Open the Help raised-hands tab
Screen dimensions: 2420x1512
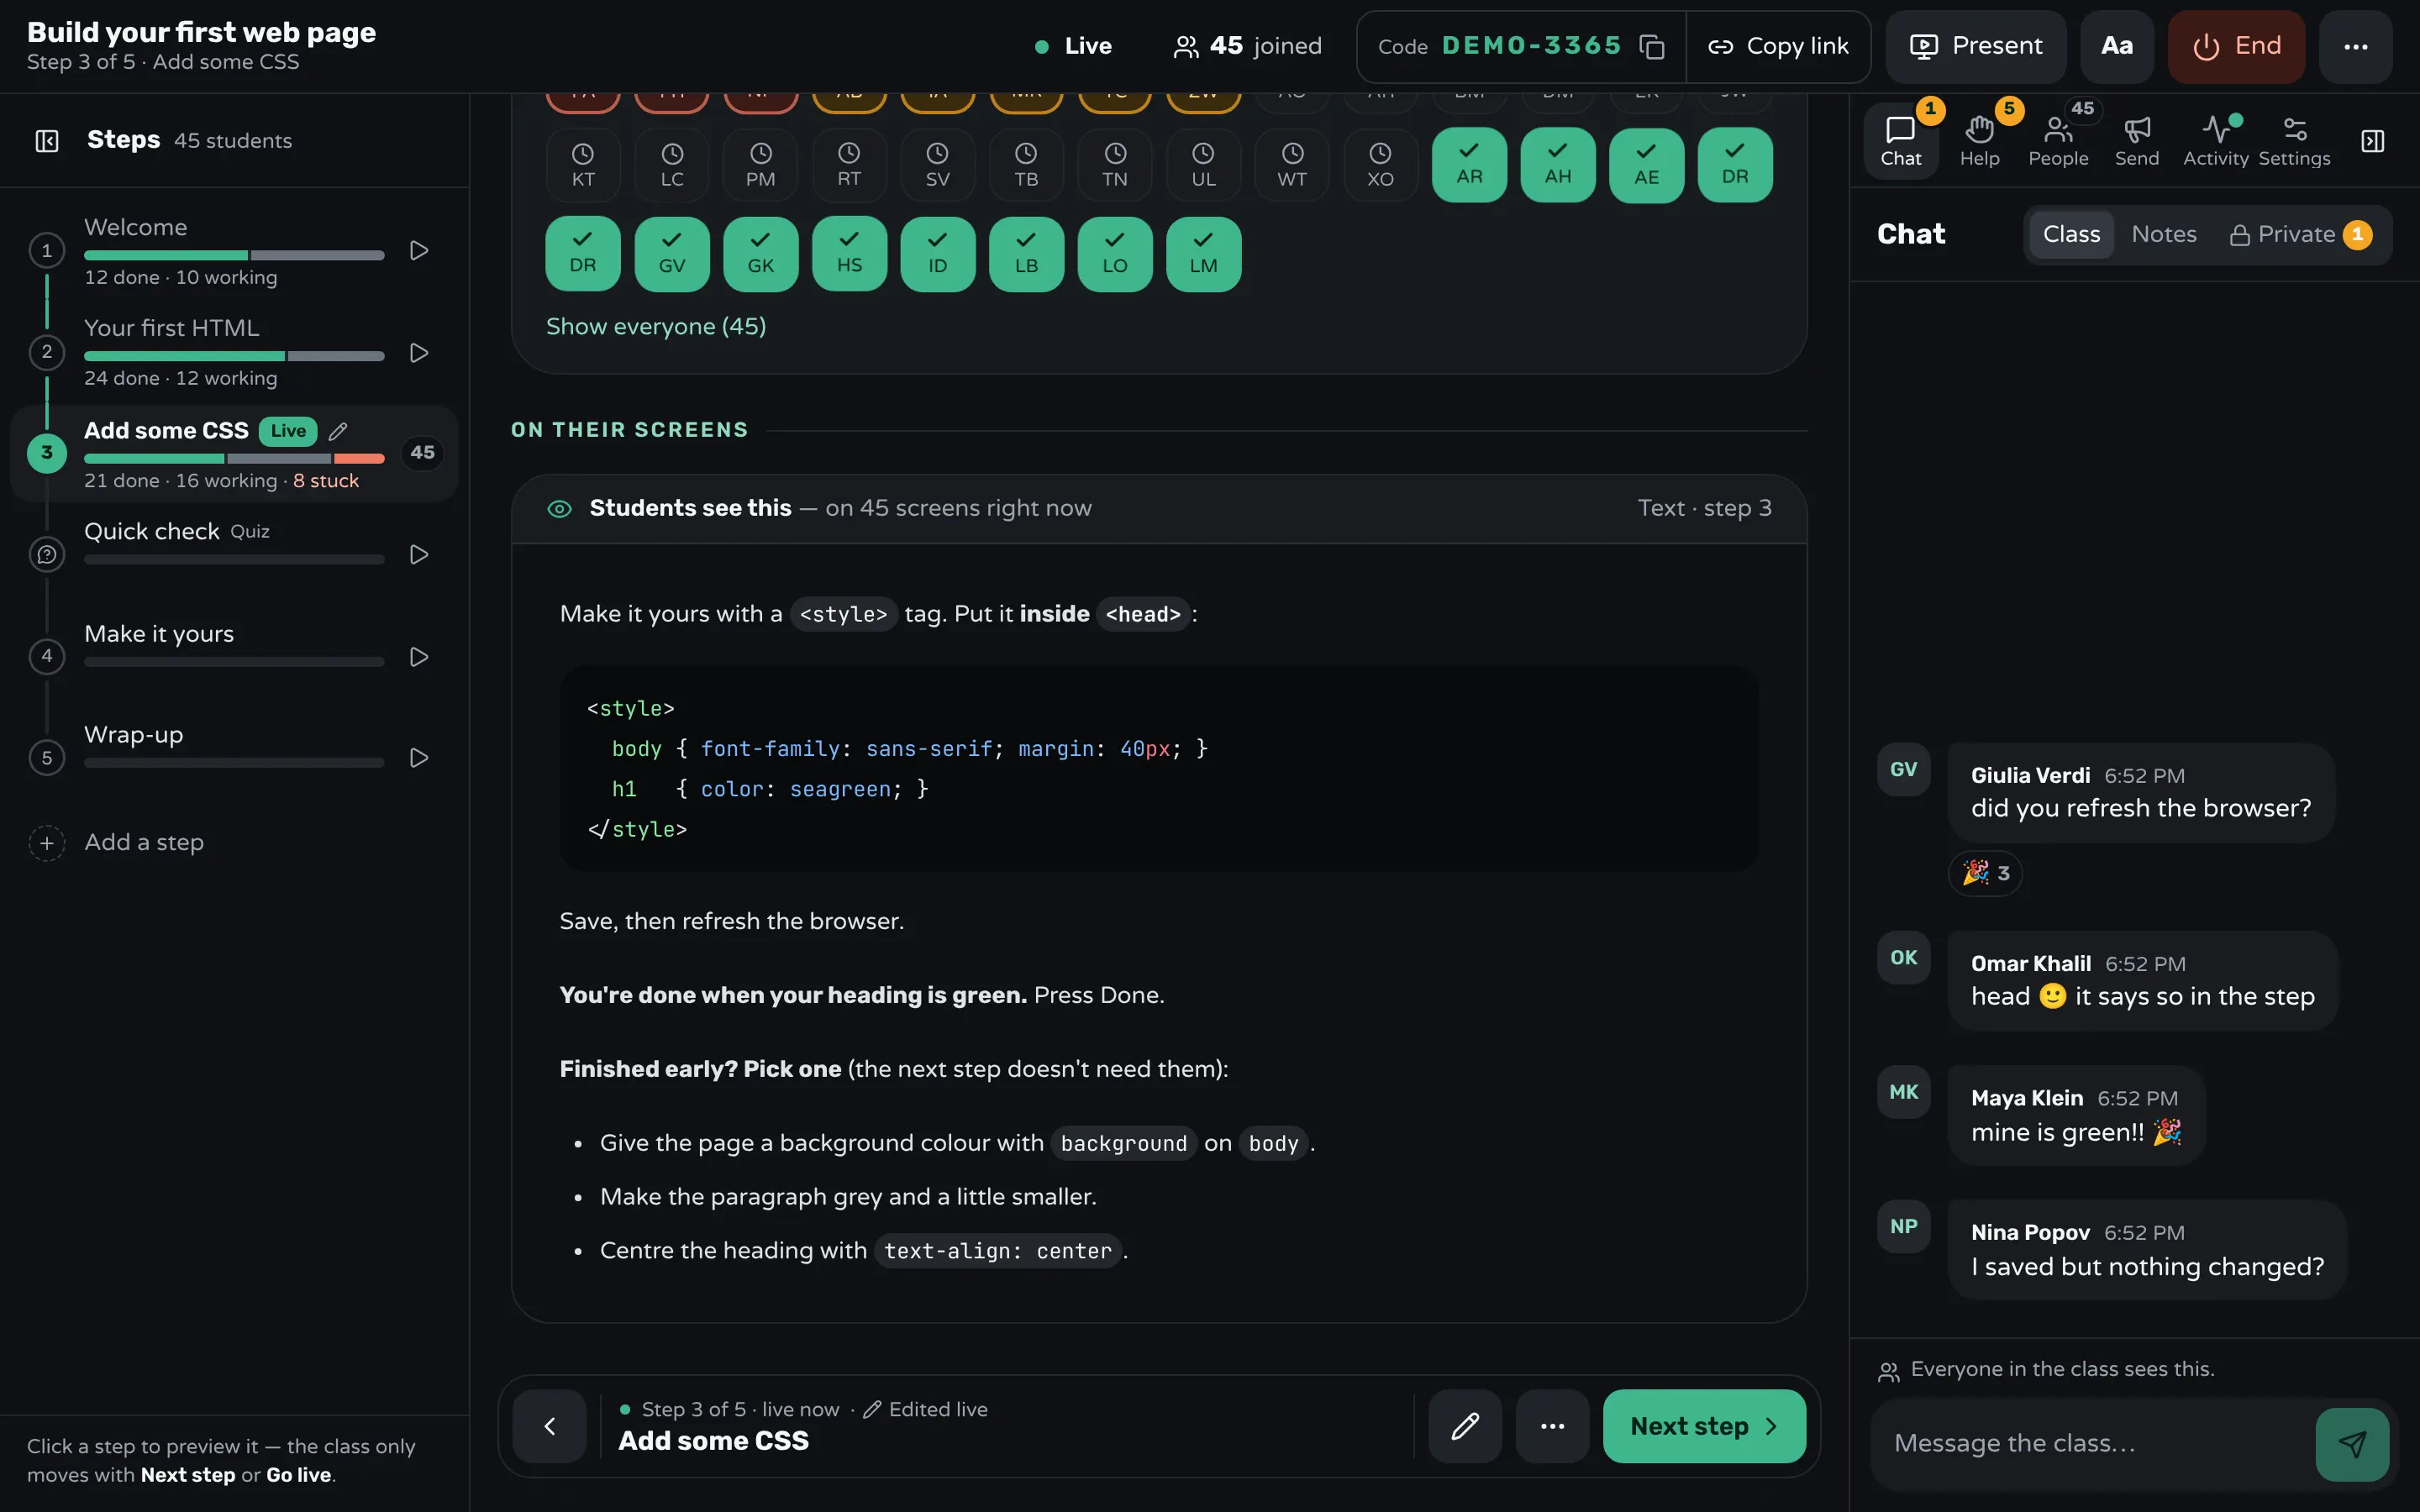coord(1979,141)
